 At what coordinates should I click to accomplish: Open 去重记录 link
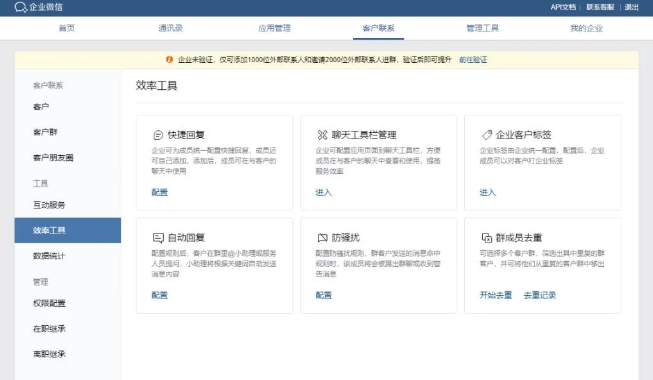540,295
